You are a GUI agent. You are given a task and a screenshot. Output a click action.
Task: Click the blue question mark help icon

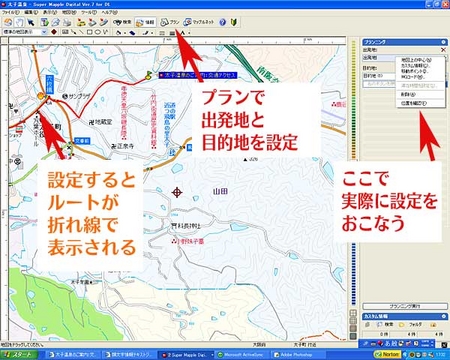(223, 22)
